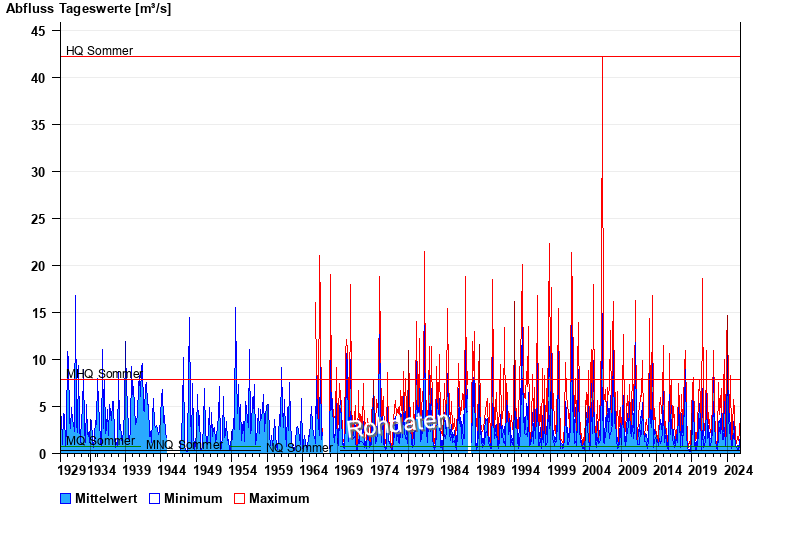Viewport: 800px width, 550px height.
Task: Select the Mittelwert legend label
Action: 106,498
